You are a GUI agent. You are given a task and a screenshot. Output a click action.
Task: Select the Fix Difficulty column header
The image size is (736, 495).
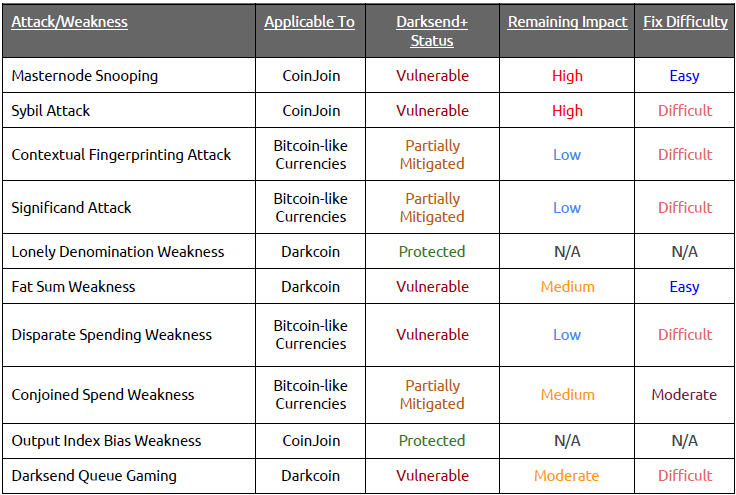point(685,22)
